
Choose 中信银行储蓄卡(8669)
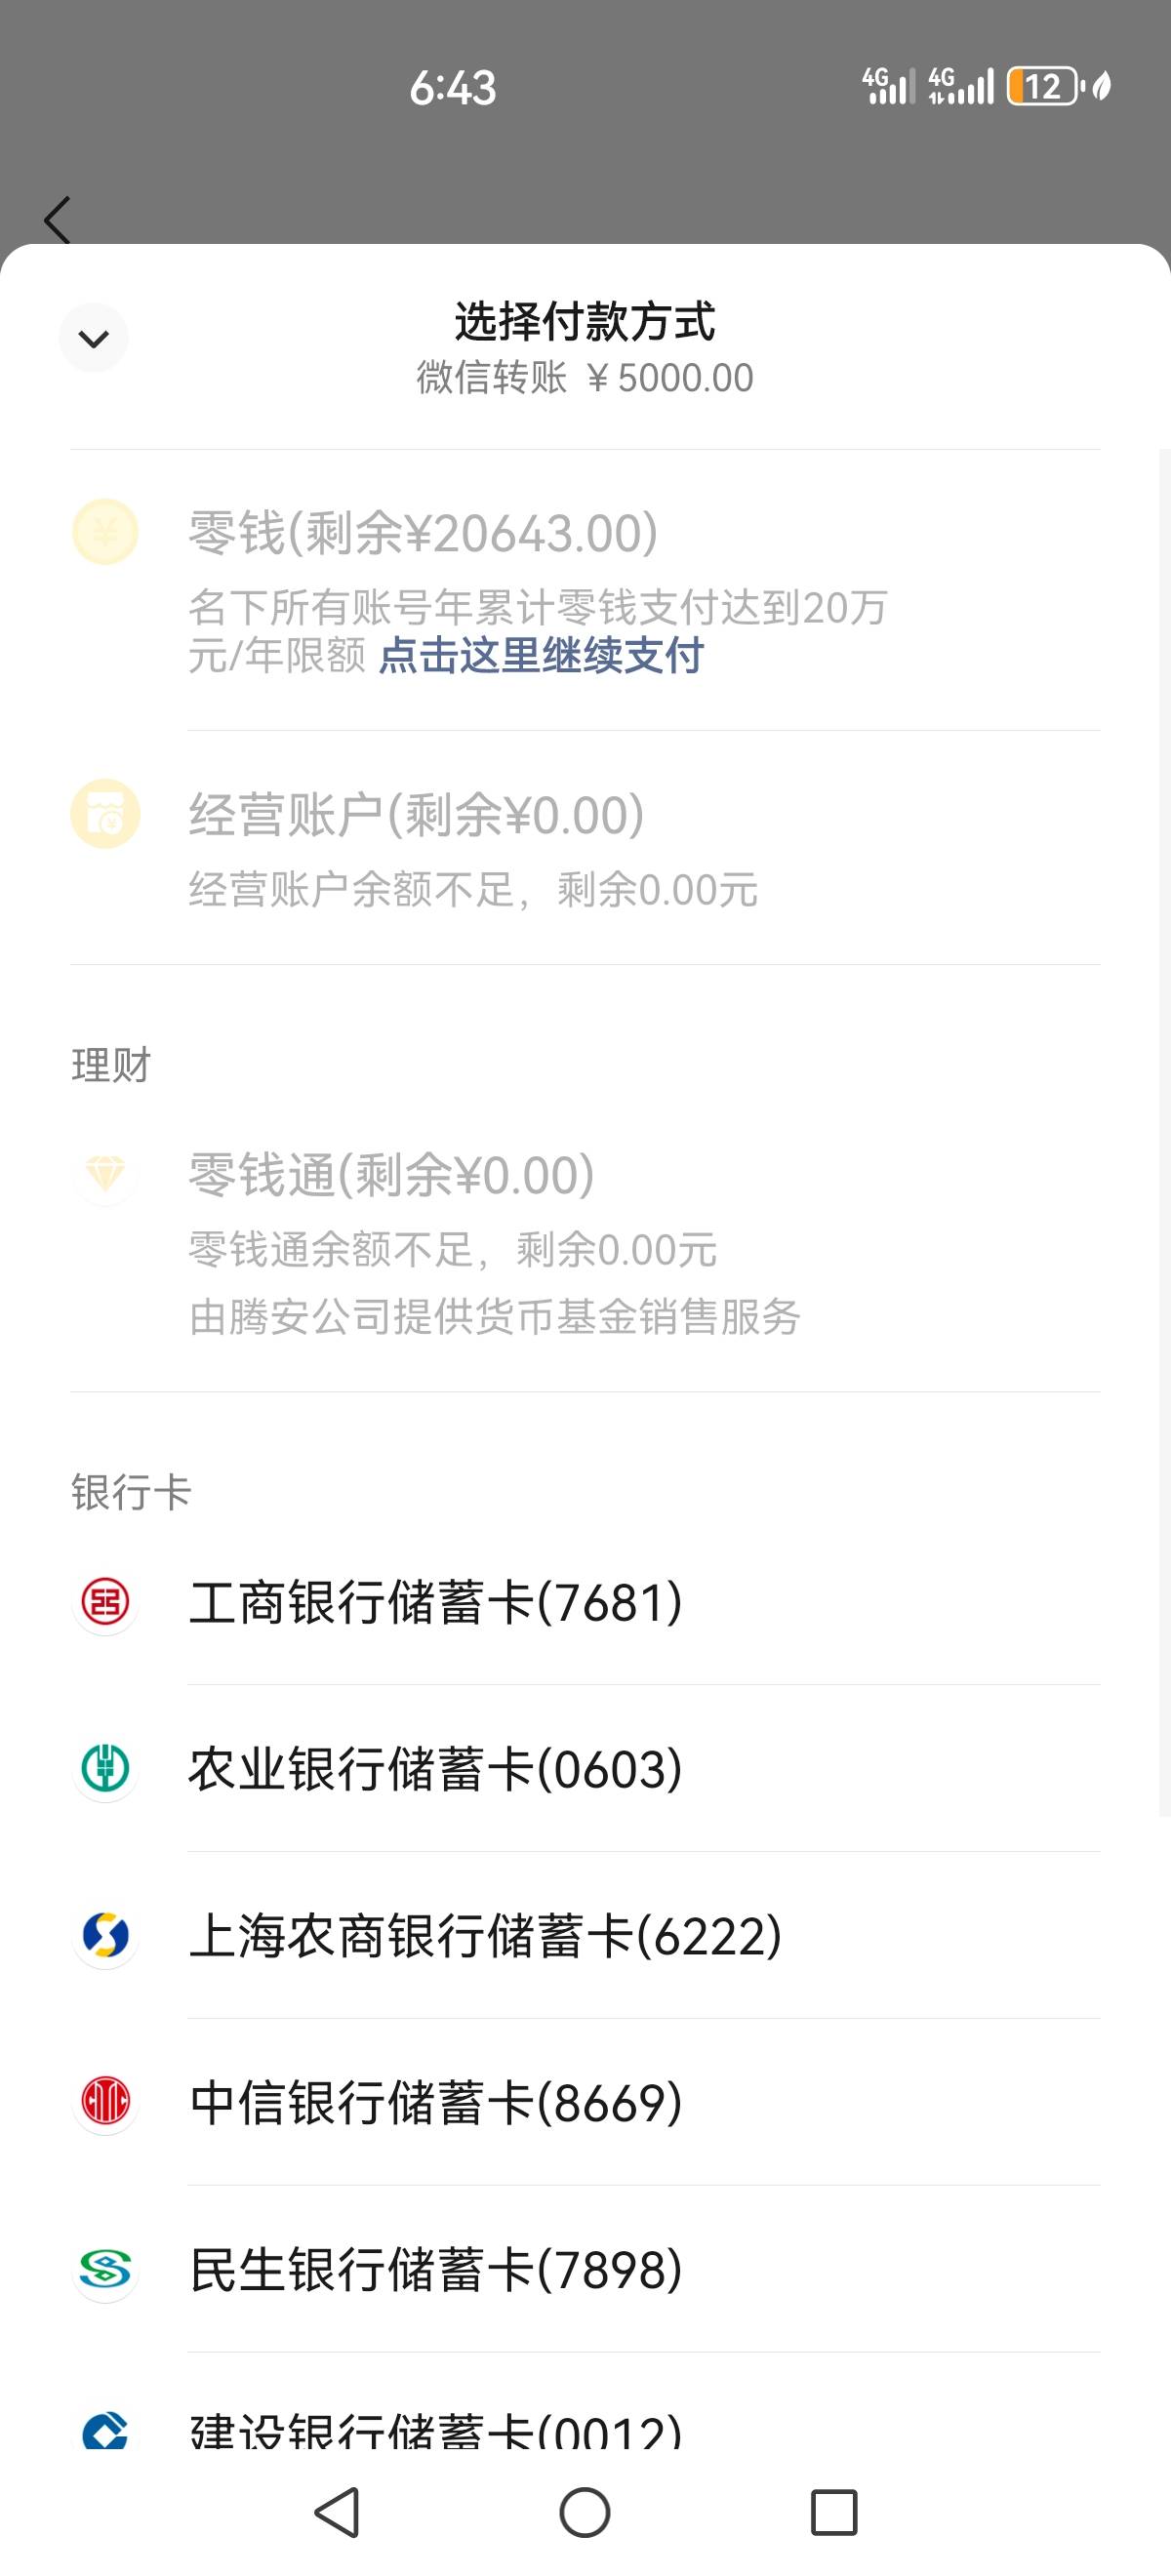(x=585, y=2102)
